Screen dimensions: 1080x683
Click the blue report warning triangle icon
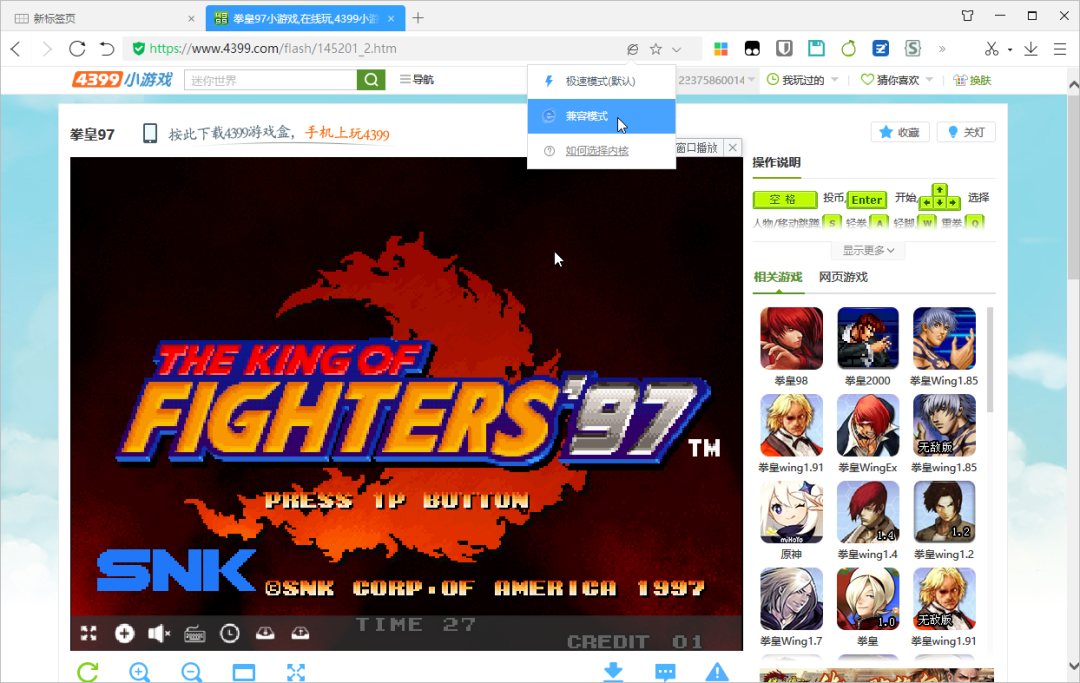pos(717,671)
